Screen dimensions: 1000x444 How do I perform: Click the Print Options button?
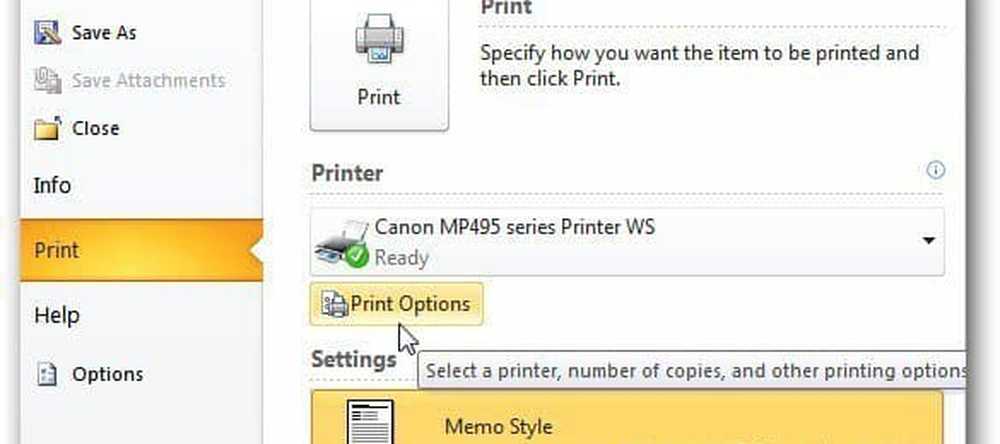396,304
